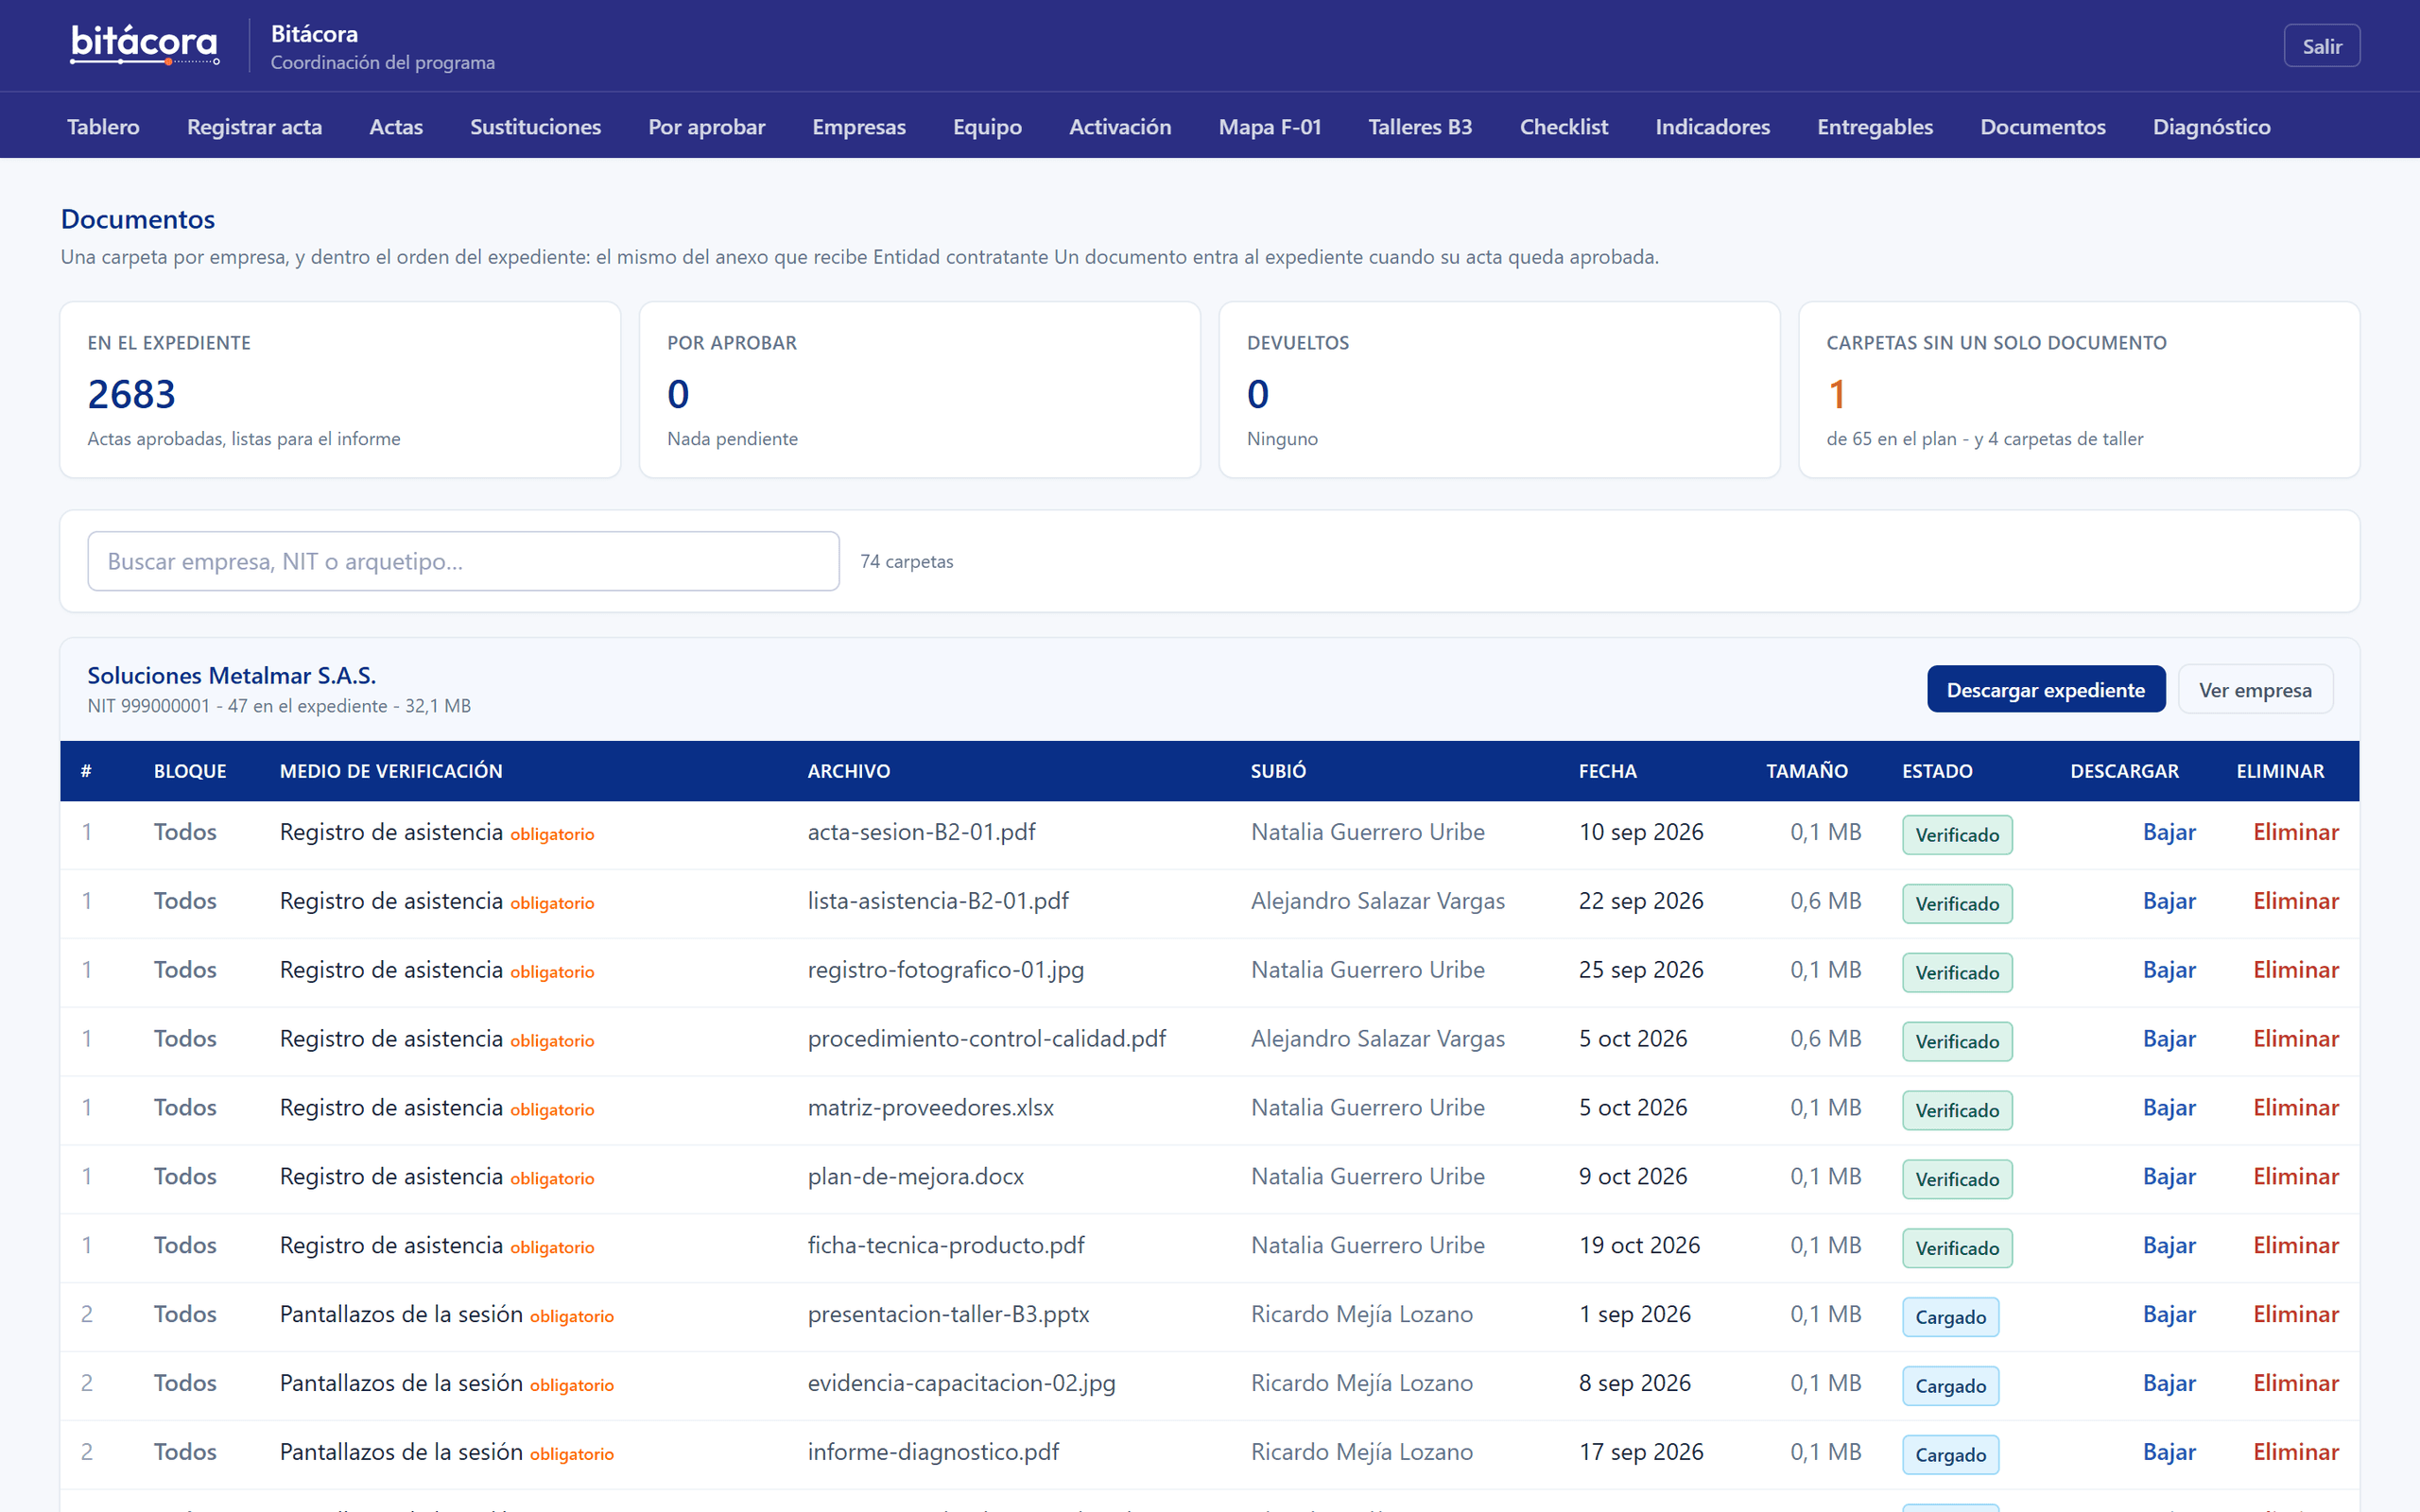Viewport: 2420px width, 1512px height.
Task: Click Carpetas sin un solo documento card
Action: coord(2079,390)
